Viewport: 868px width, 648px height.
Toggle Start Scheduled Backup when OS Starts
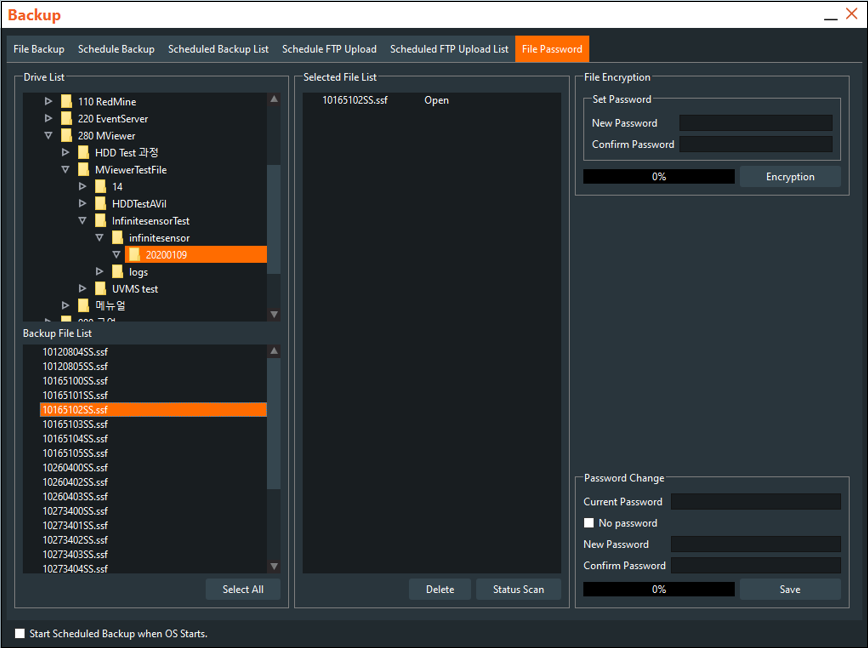coord(20,633)
